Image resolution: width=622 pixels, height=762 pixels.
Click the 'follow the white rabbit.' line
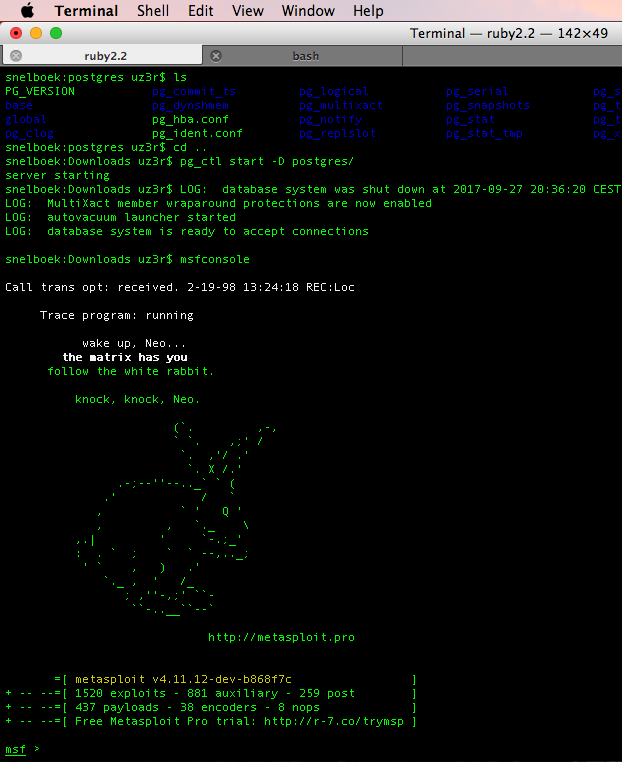(131, 372)
